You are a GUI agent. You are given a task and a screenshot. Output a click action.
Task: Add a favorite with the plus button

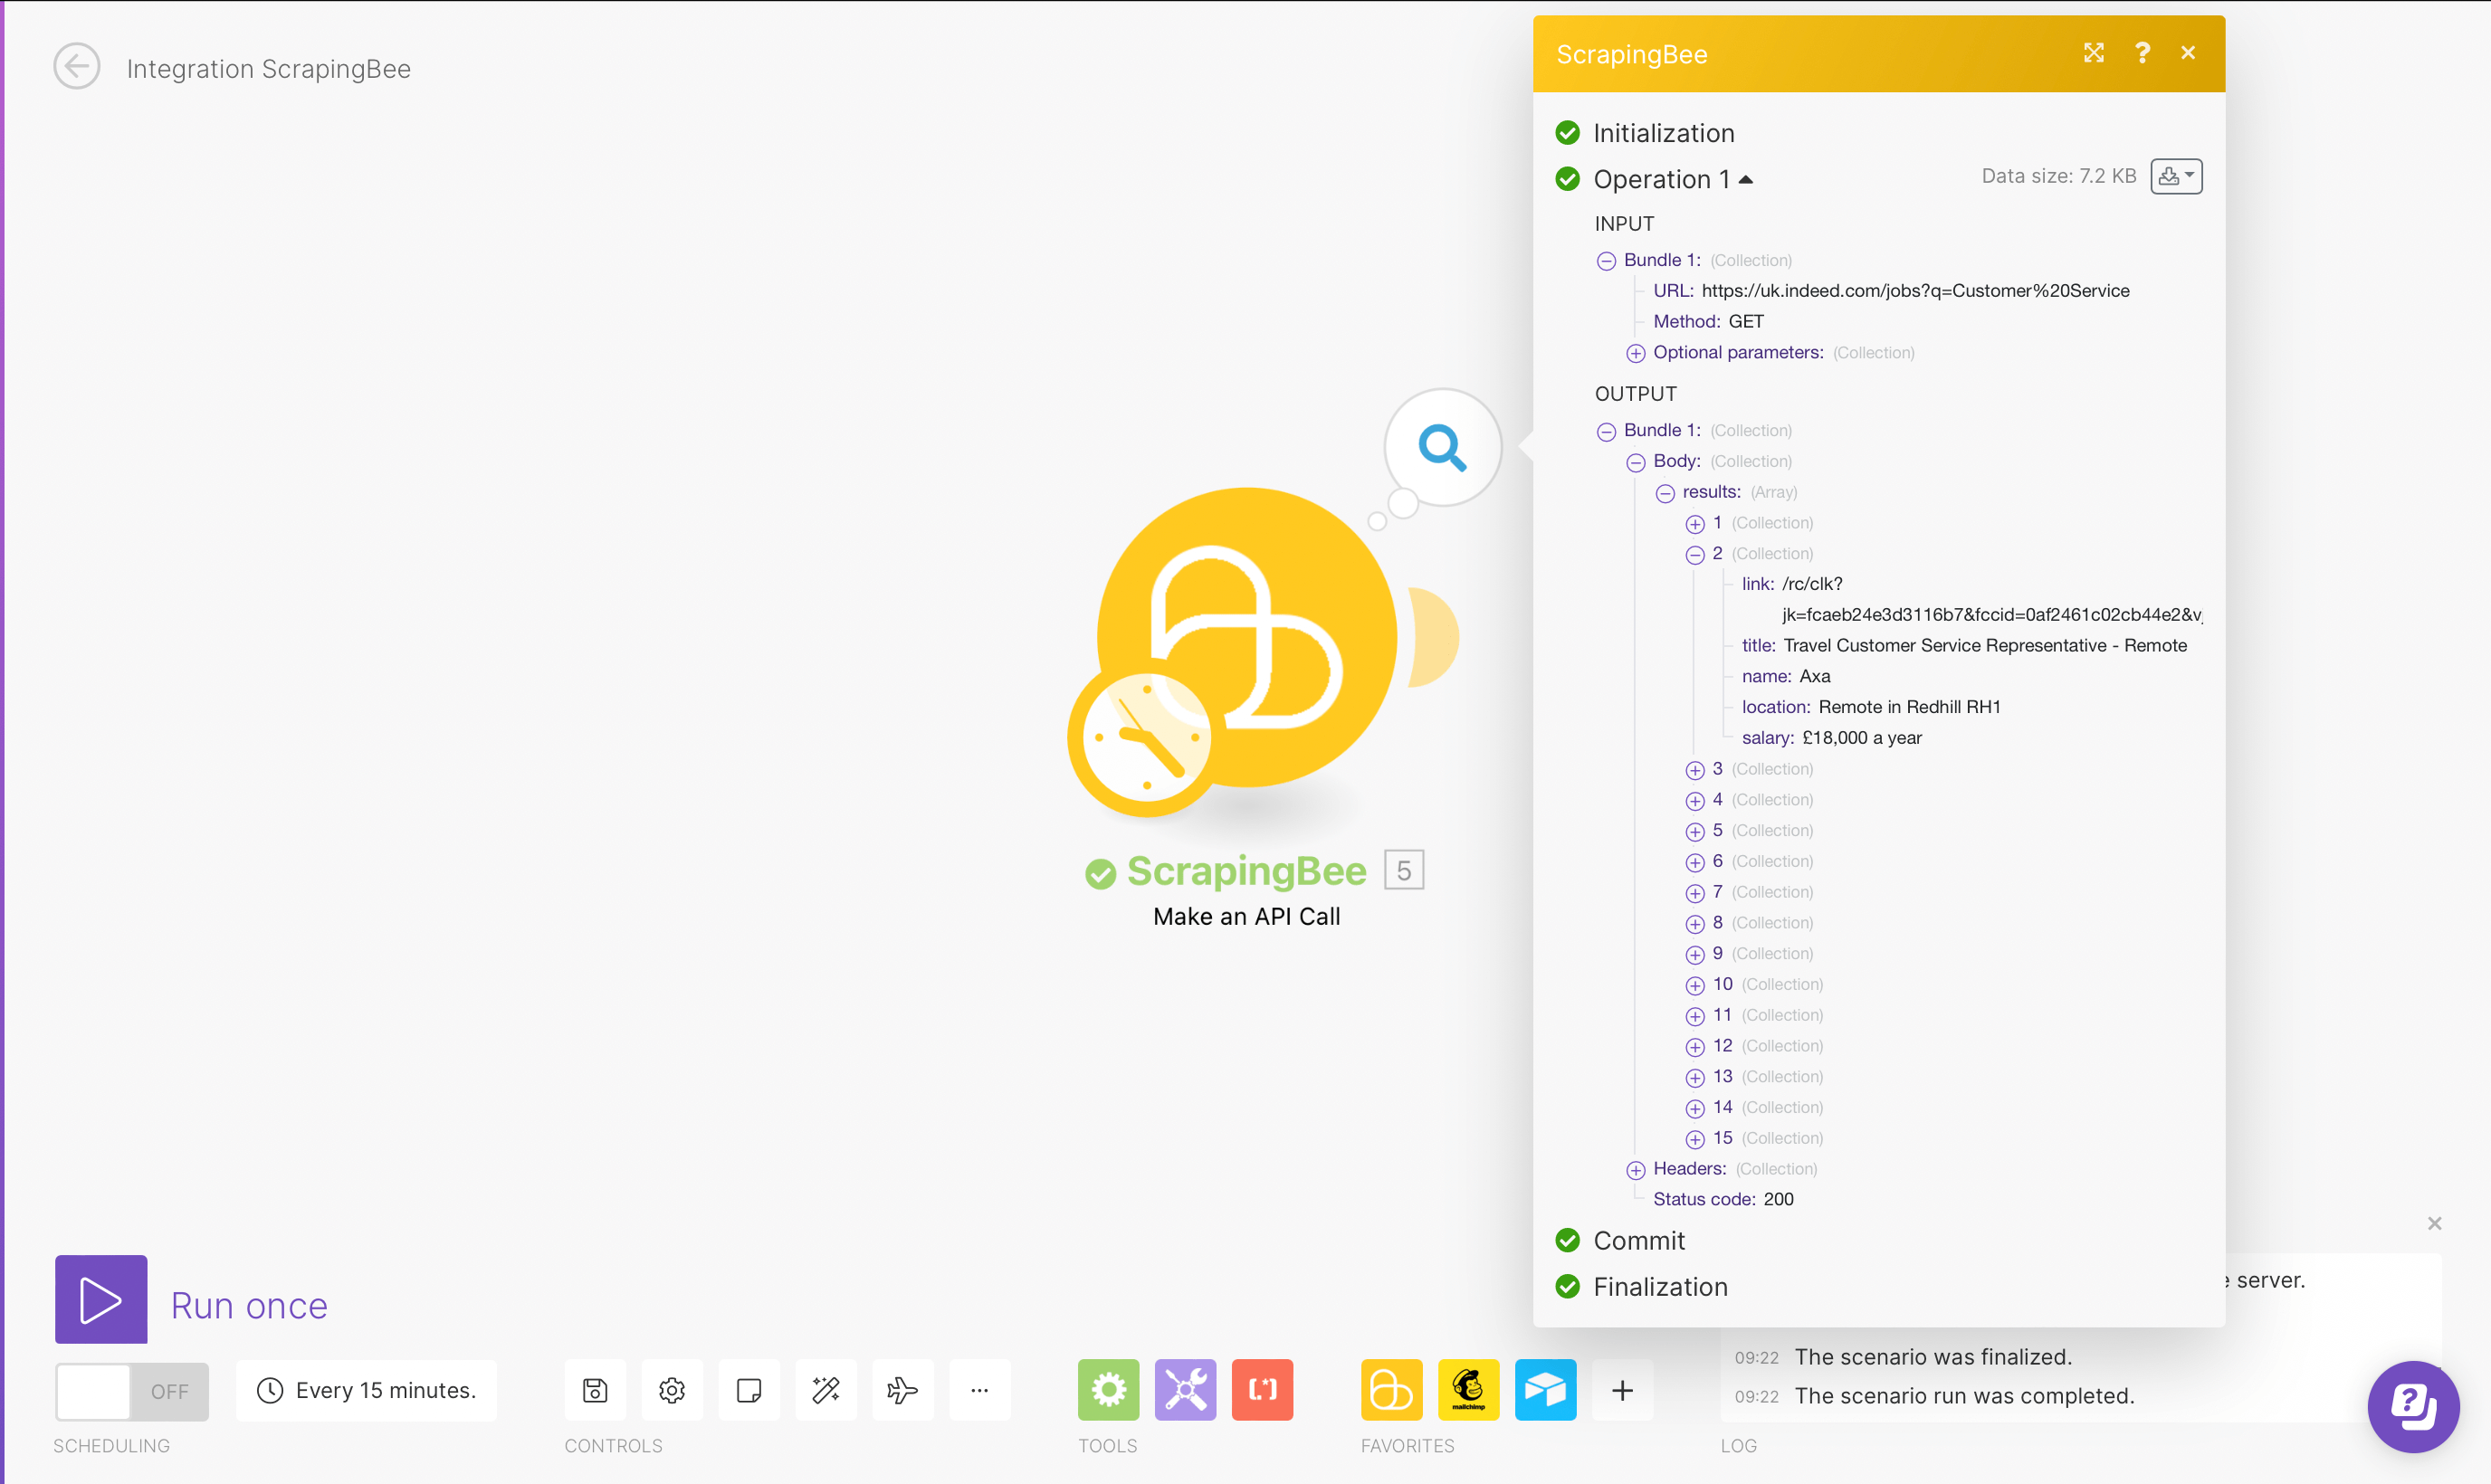(x=1622, y=1391)
